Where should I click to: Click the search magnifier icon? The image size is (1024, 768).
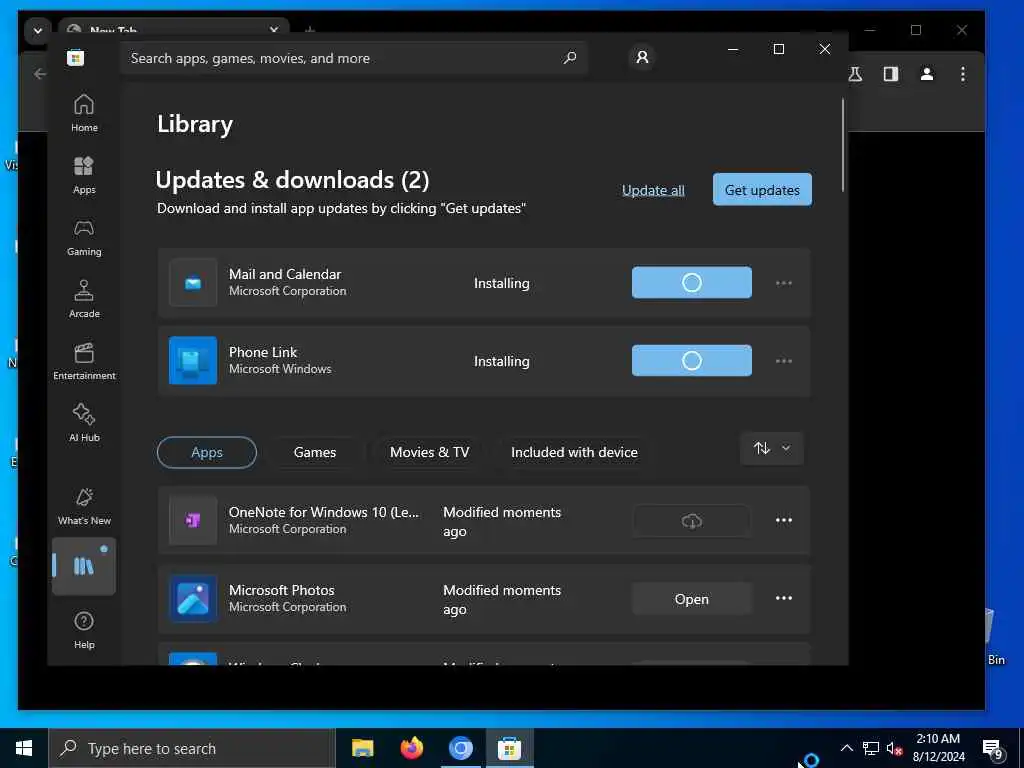click(569, 58)
